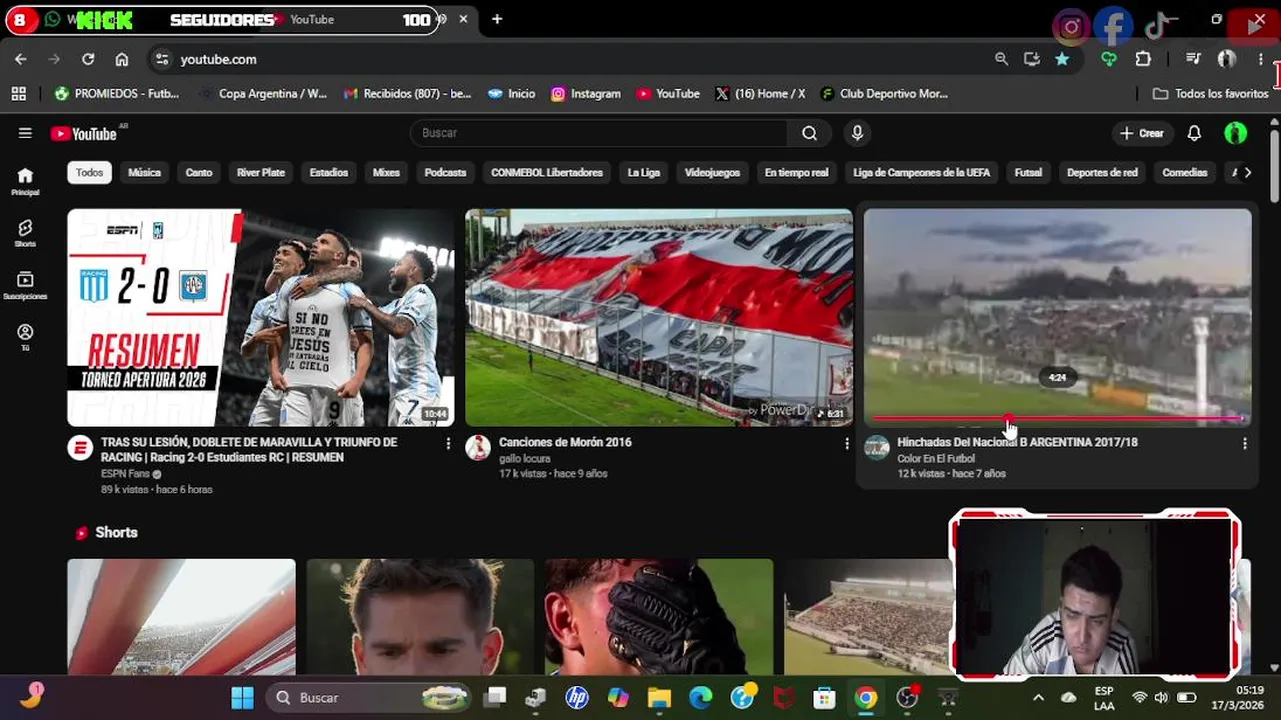Reload the page in Chrome
1281x720 pixels.
tap(88, 59)
